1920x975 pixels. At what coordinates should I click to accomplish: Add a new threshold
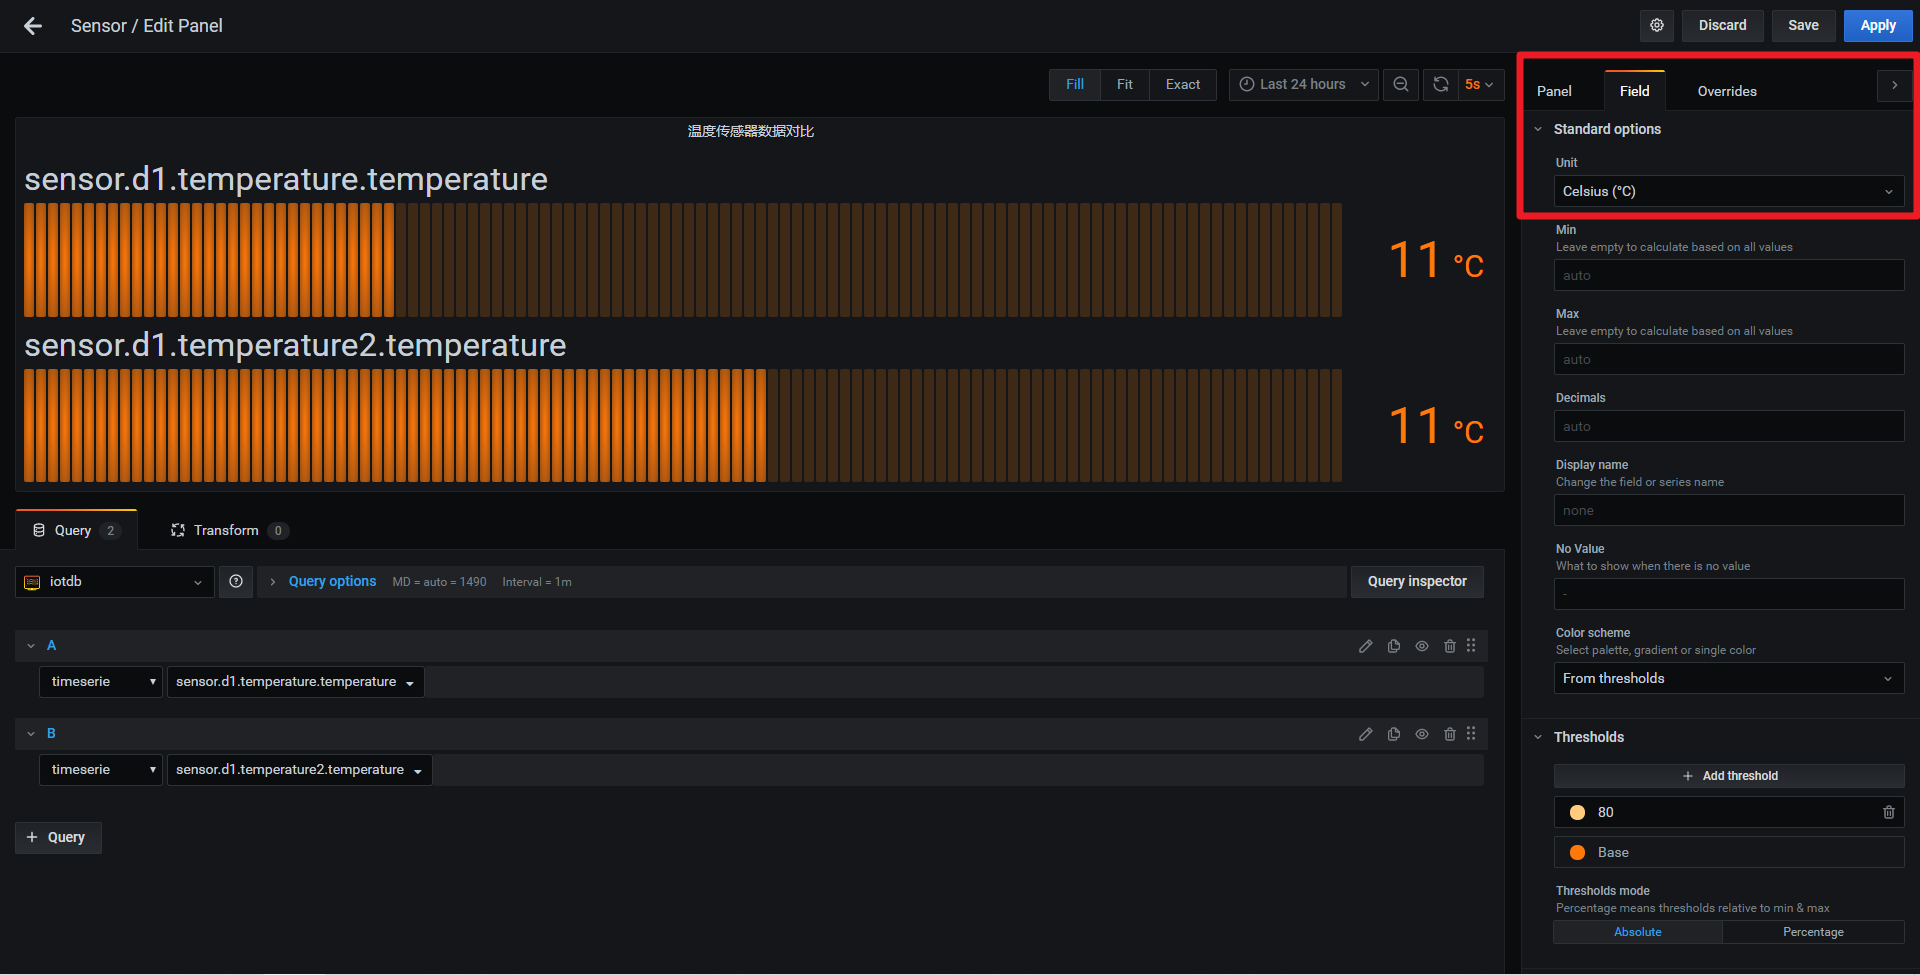coord(1728,775)
